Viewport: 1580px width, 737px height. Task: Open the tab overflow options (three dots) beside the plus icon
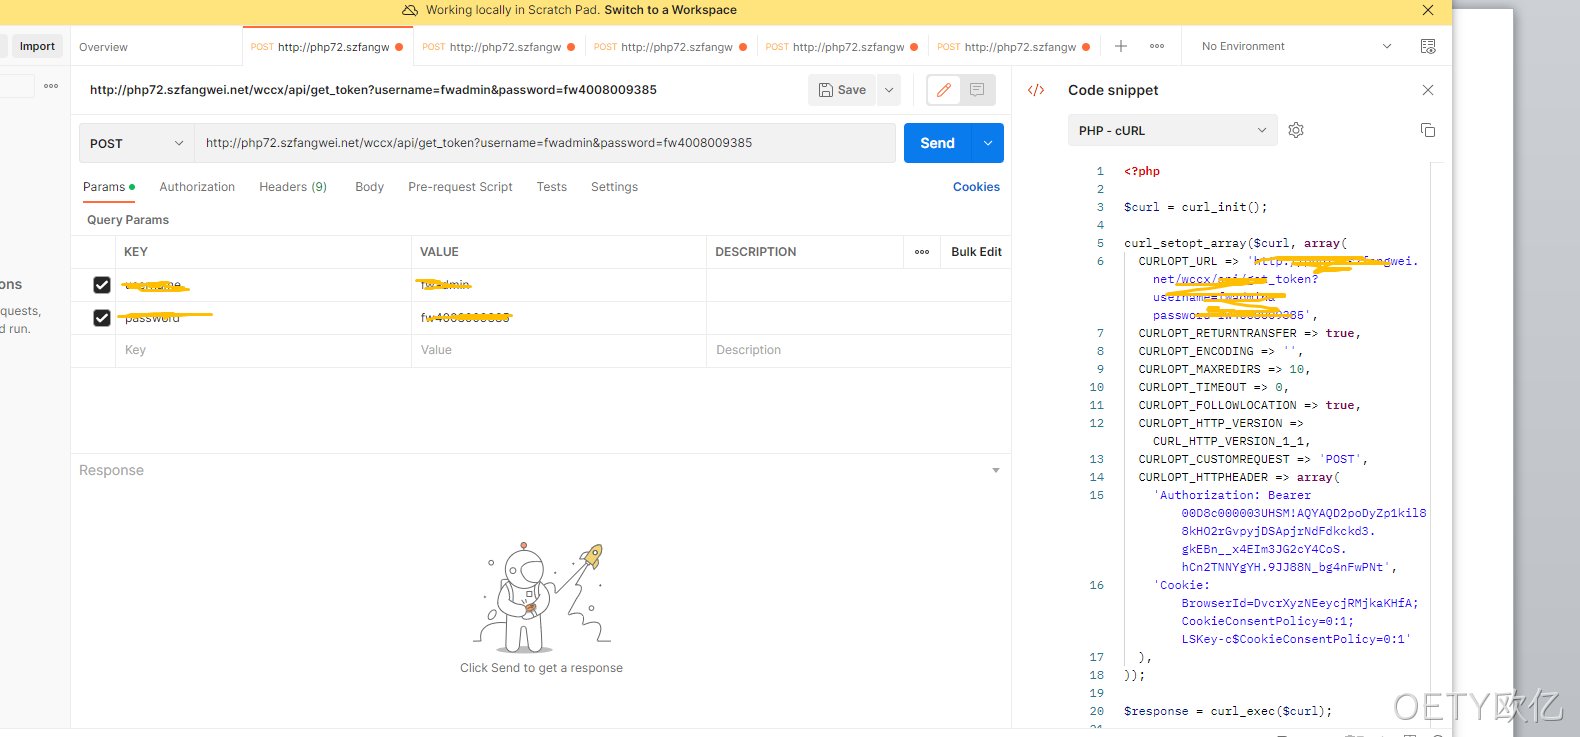tap(1157, 46)
